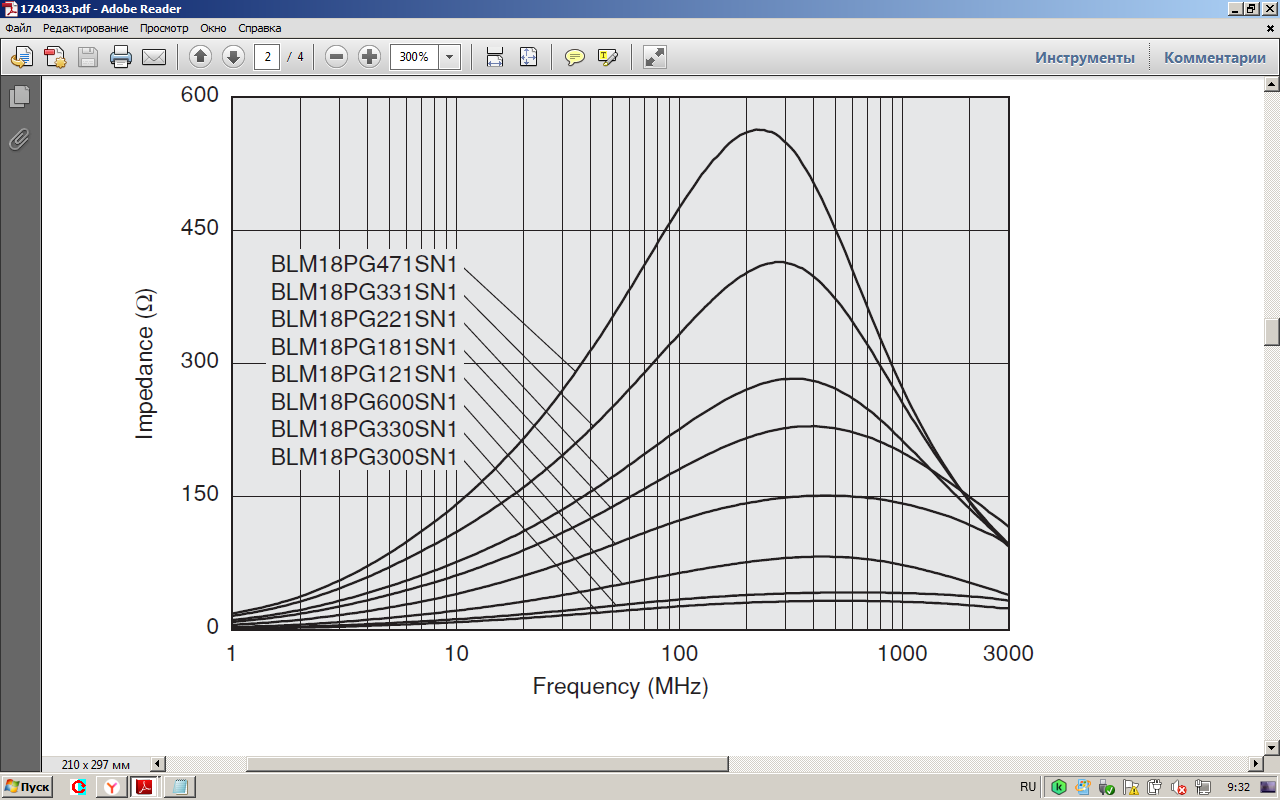This screenshot has height=800, width=1280.
Task: Click the Impedance (Ω) axis title
Action: (146, 364)
